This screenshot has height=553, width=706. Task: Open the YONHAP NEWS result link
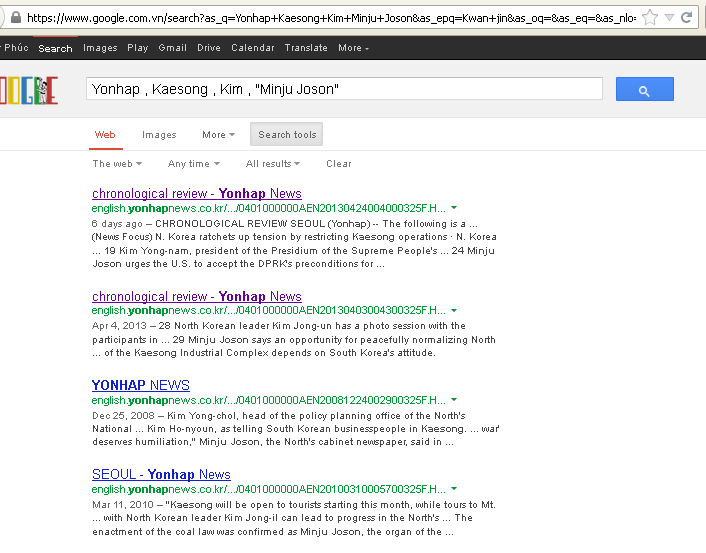tap(140, 385)
